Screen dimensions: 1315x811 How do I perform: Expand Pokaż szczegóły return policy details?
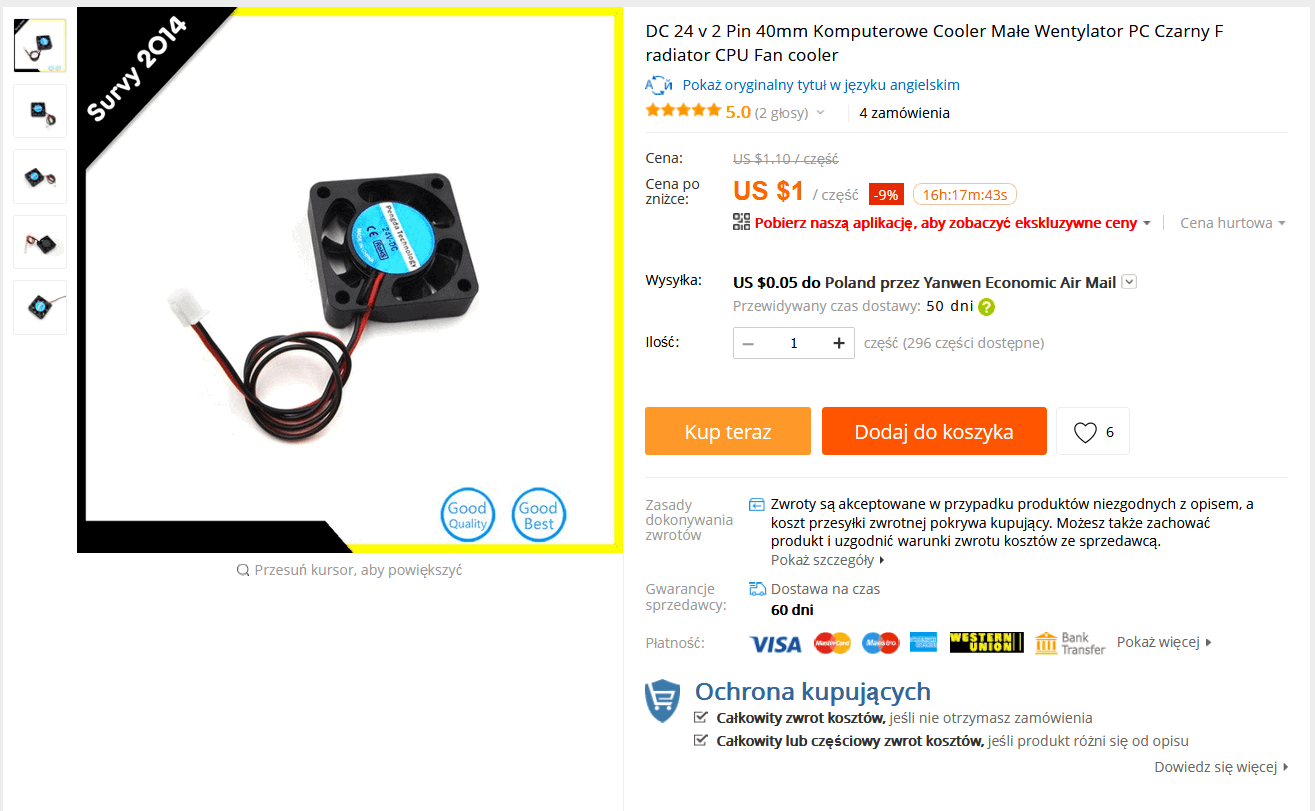click(x=828, y=560)
